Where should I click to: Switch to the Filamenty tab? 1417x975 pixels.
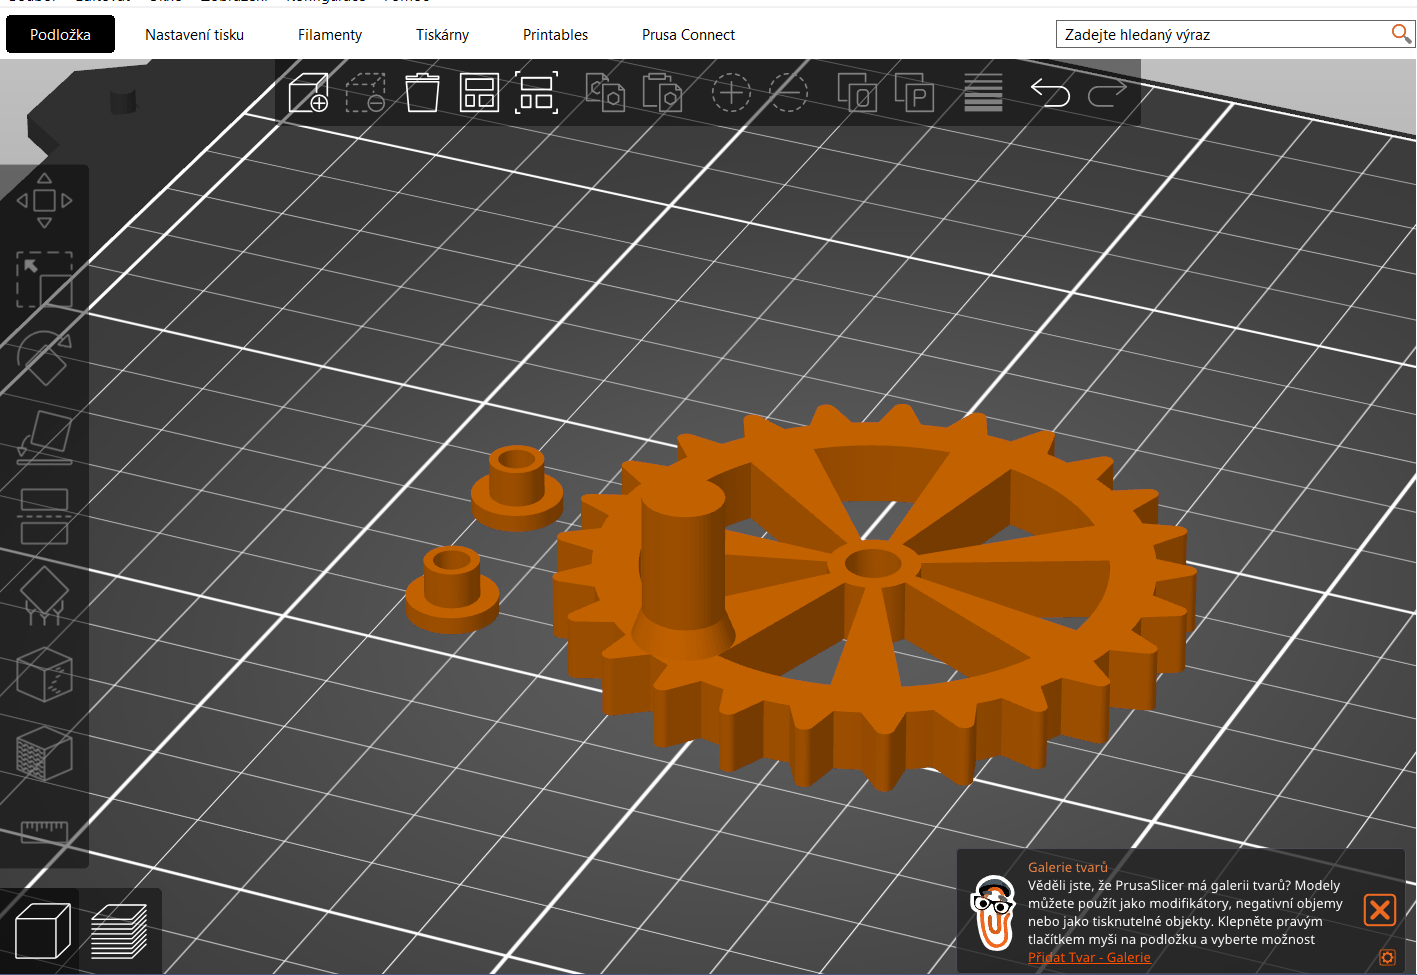coord(330,34)
